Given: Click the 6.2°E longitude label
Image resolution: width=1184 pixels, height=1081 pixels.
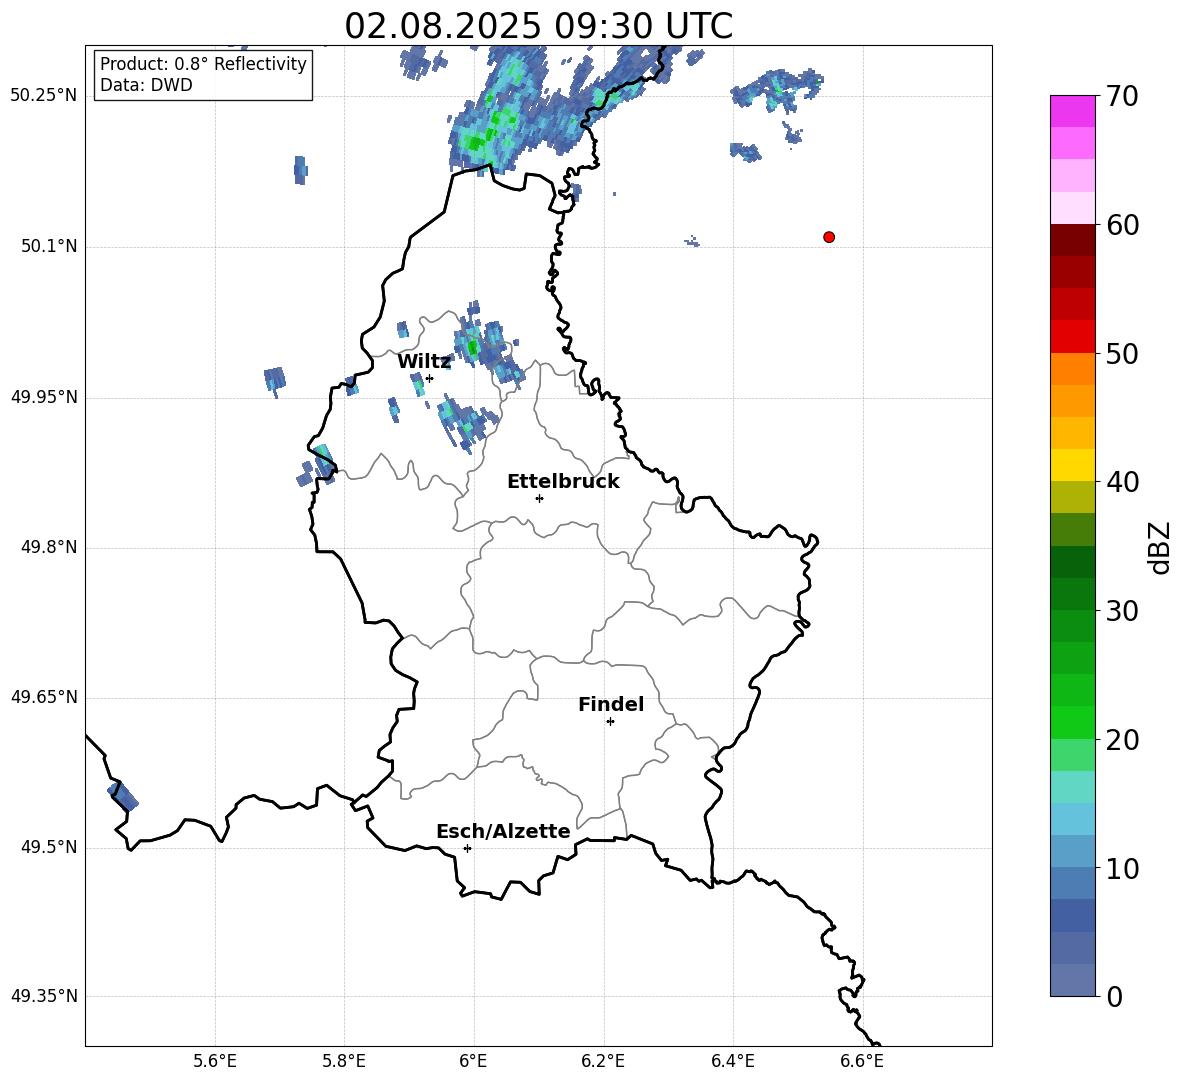Looking at the screenshot, I should [603, 1061].
